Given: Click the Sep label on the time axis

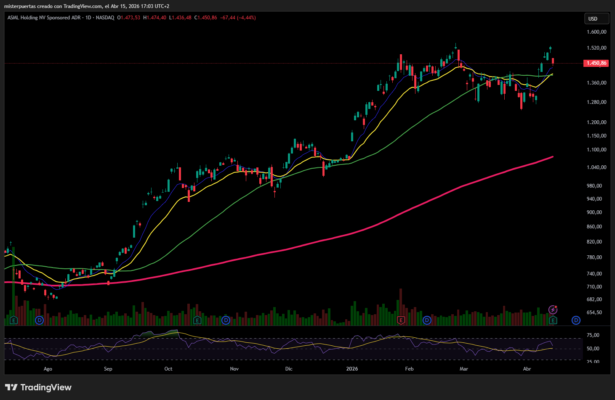Looking at the screenshot, I should [108, 368].
